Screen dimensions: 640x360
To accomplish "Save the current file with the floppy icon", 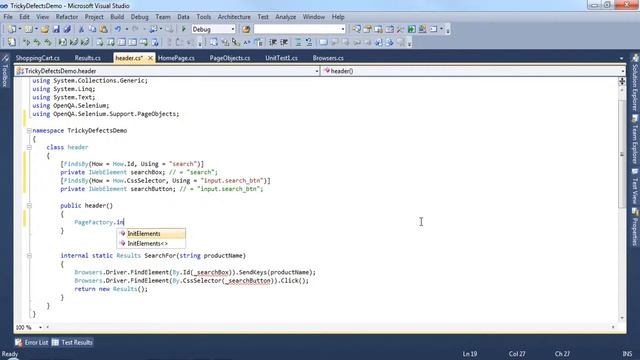I will point(56,29).
